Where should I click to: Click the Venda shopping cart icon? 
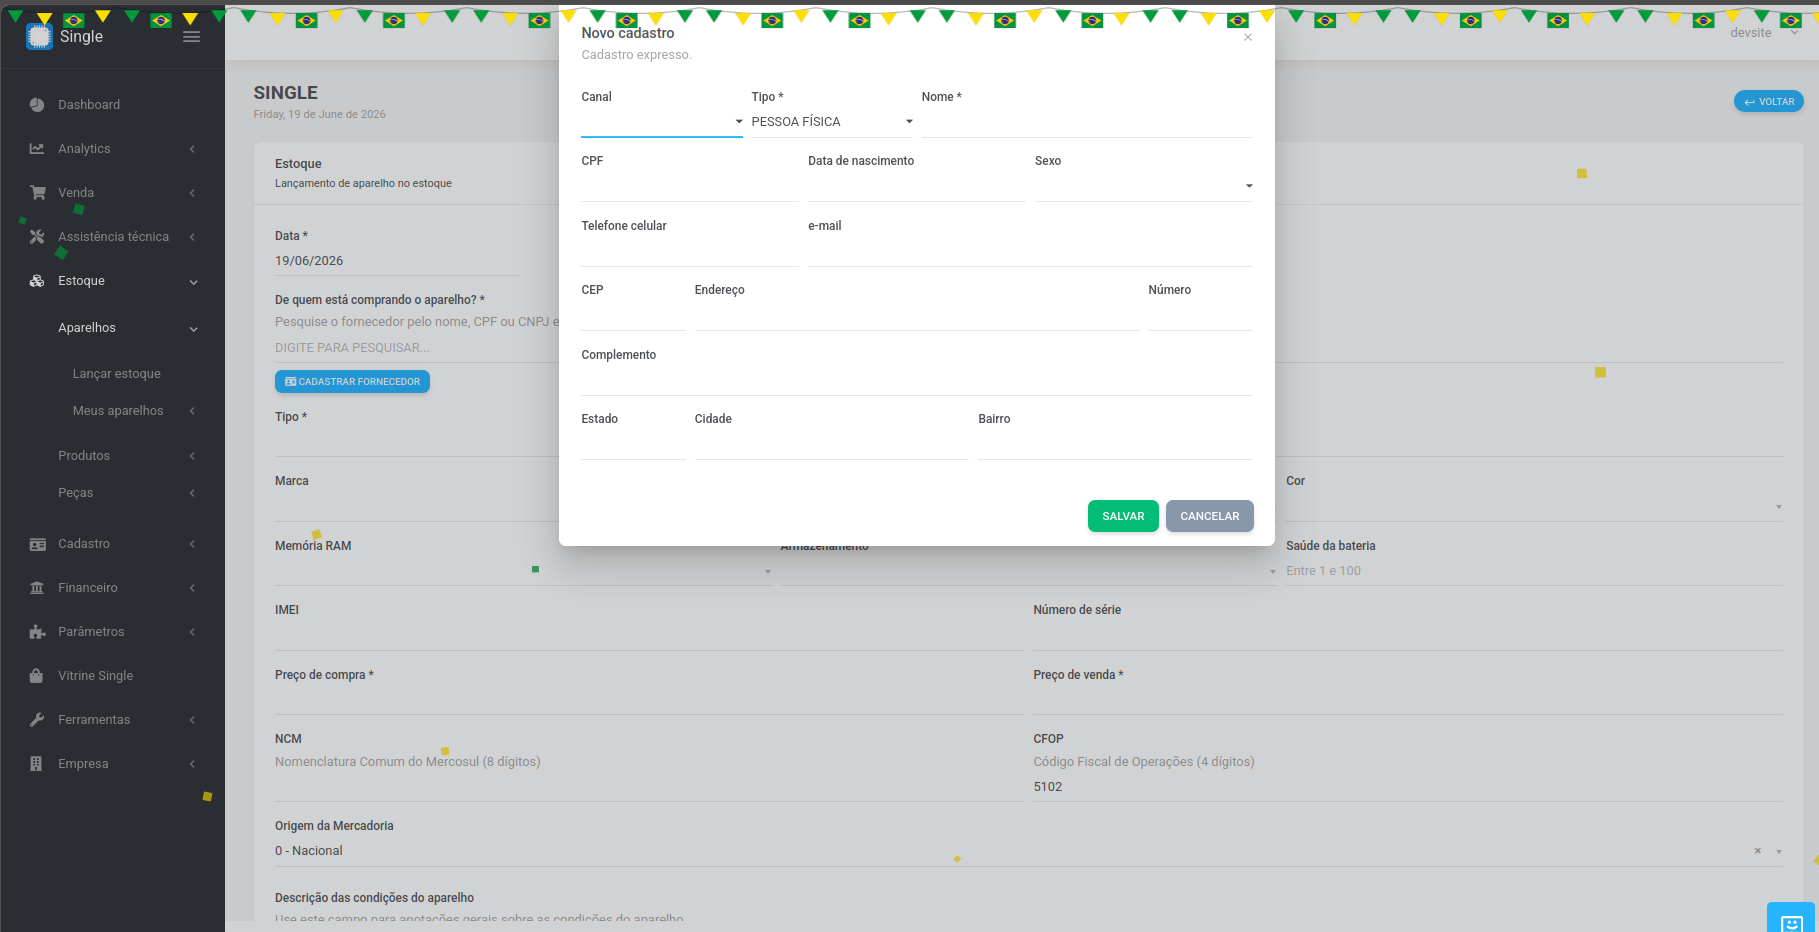coord(38,193)
